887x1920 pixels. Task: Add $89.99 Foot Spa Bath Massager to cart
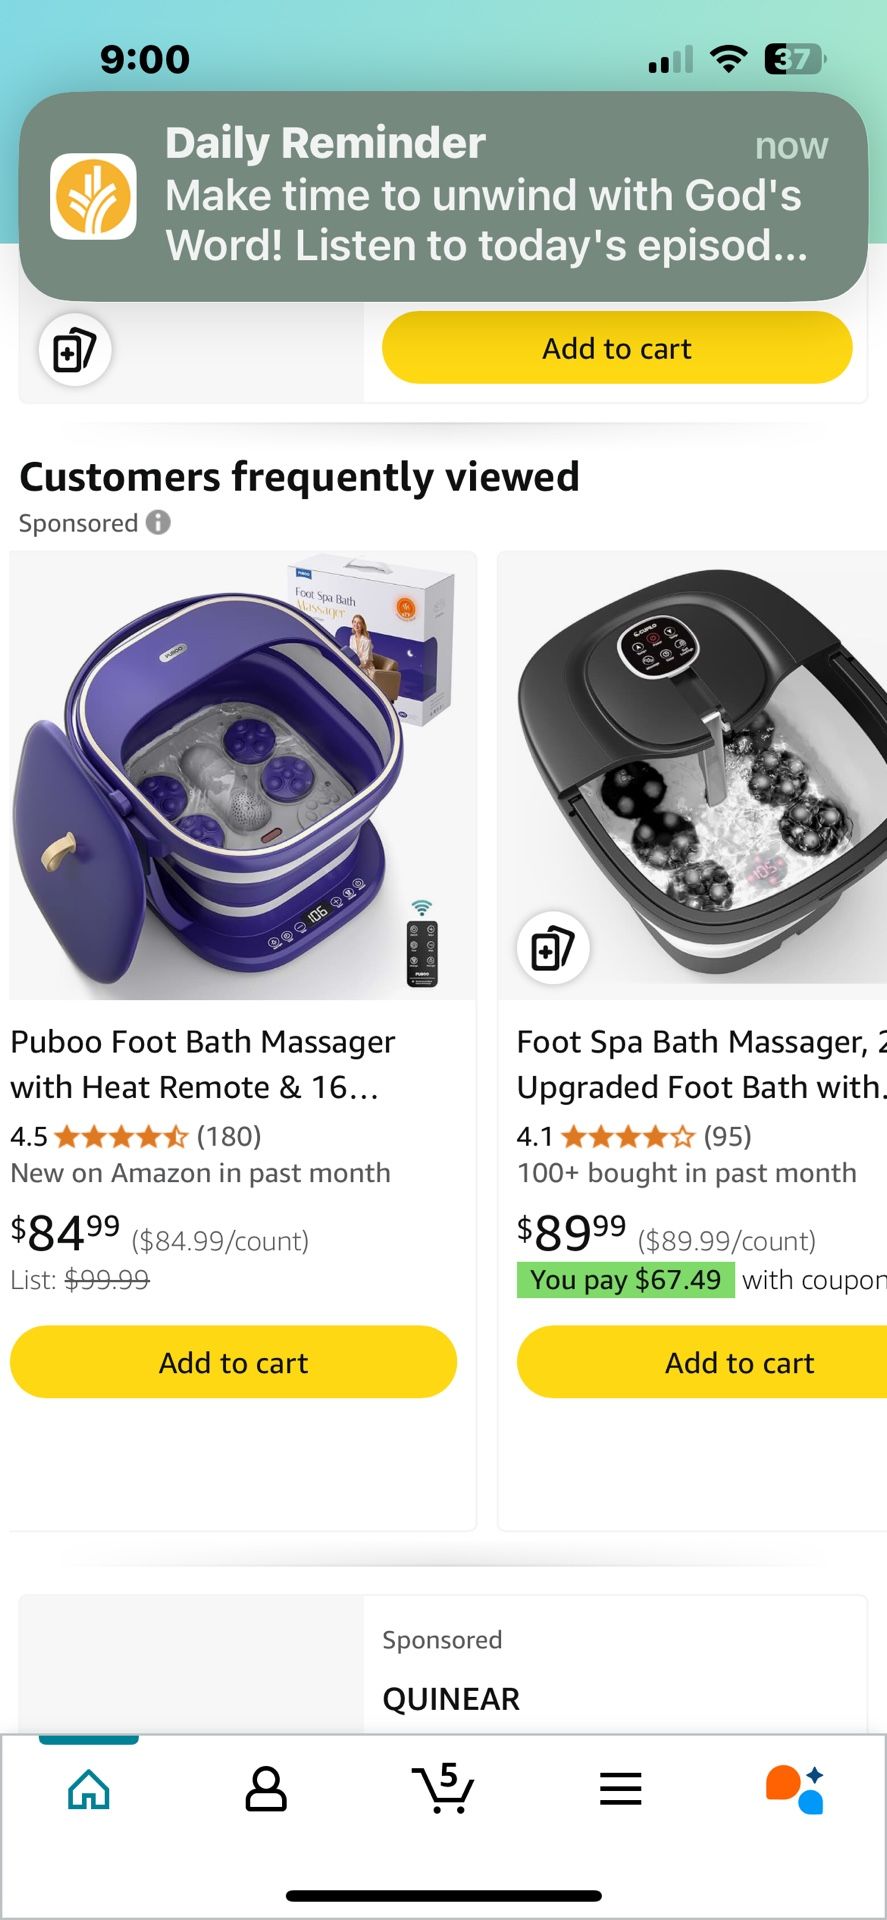pyautogui.click(x=738, y=1362)
